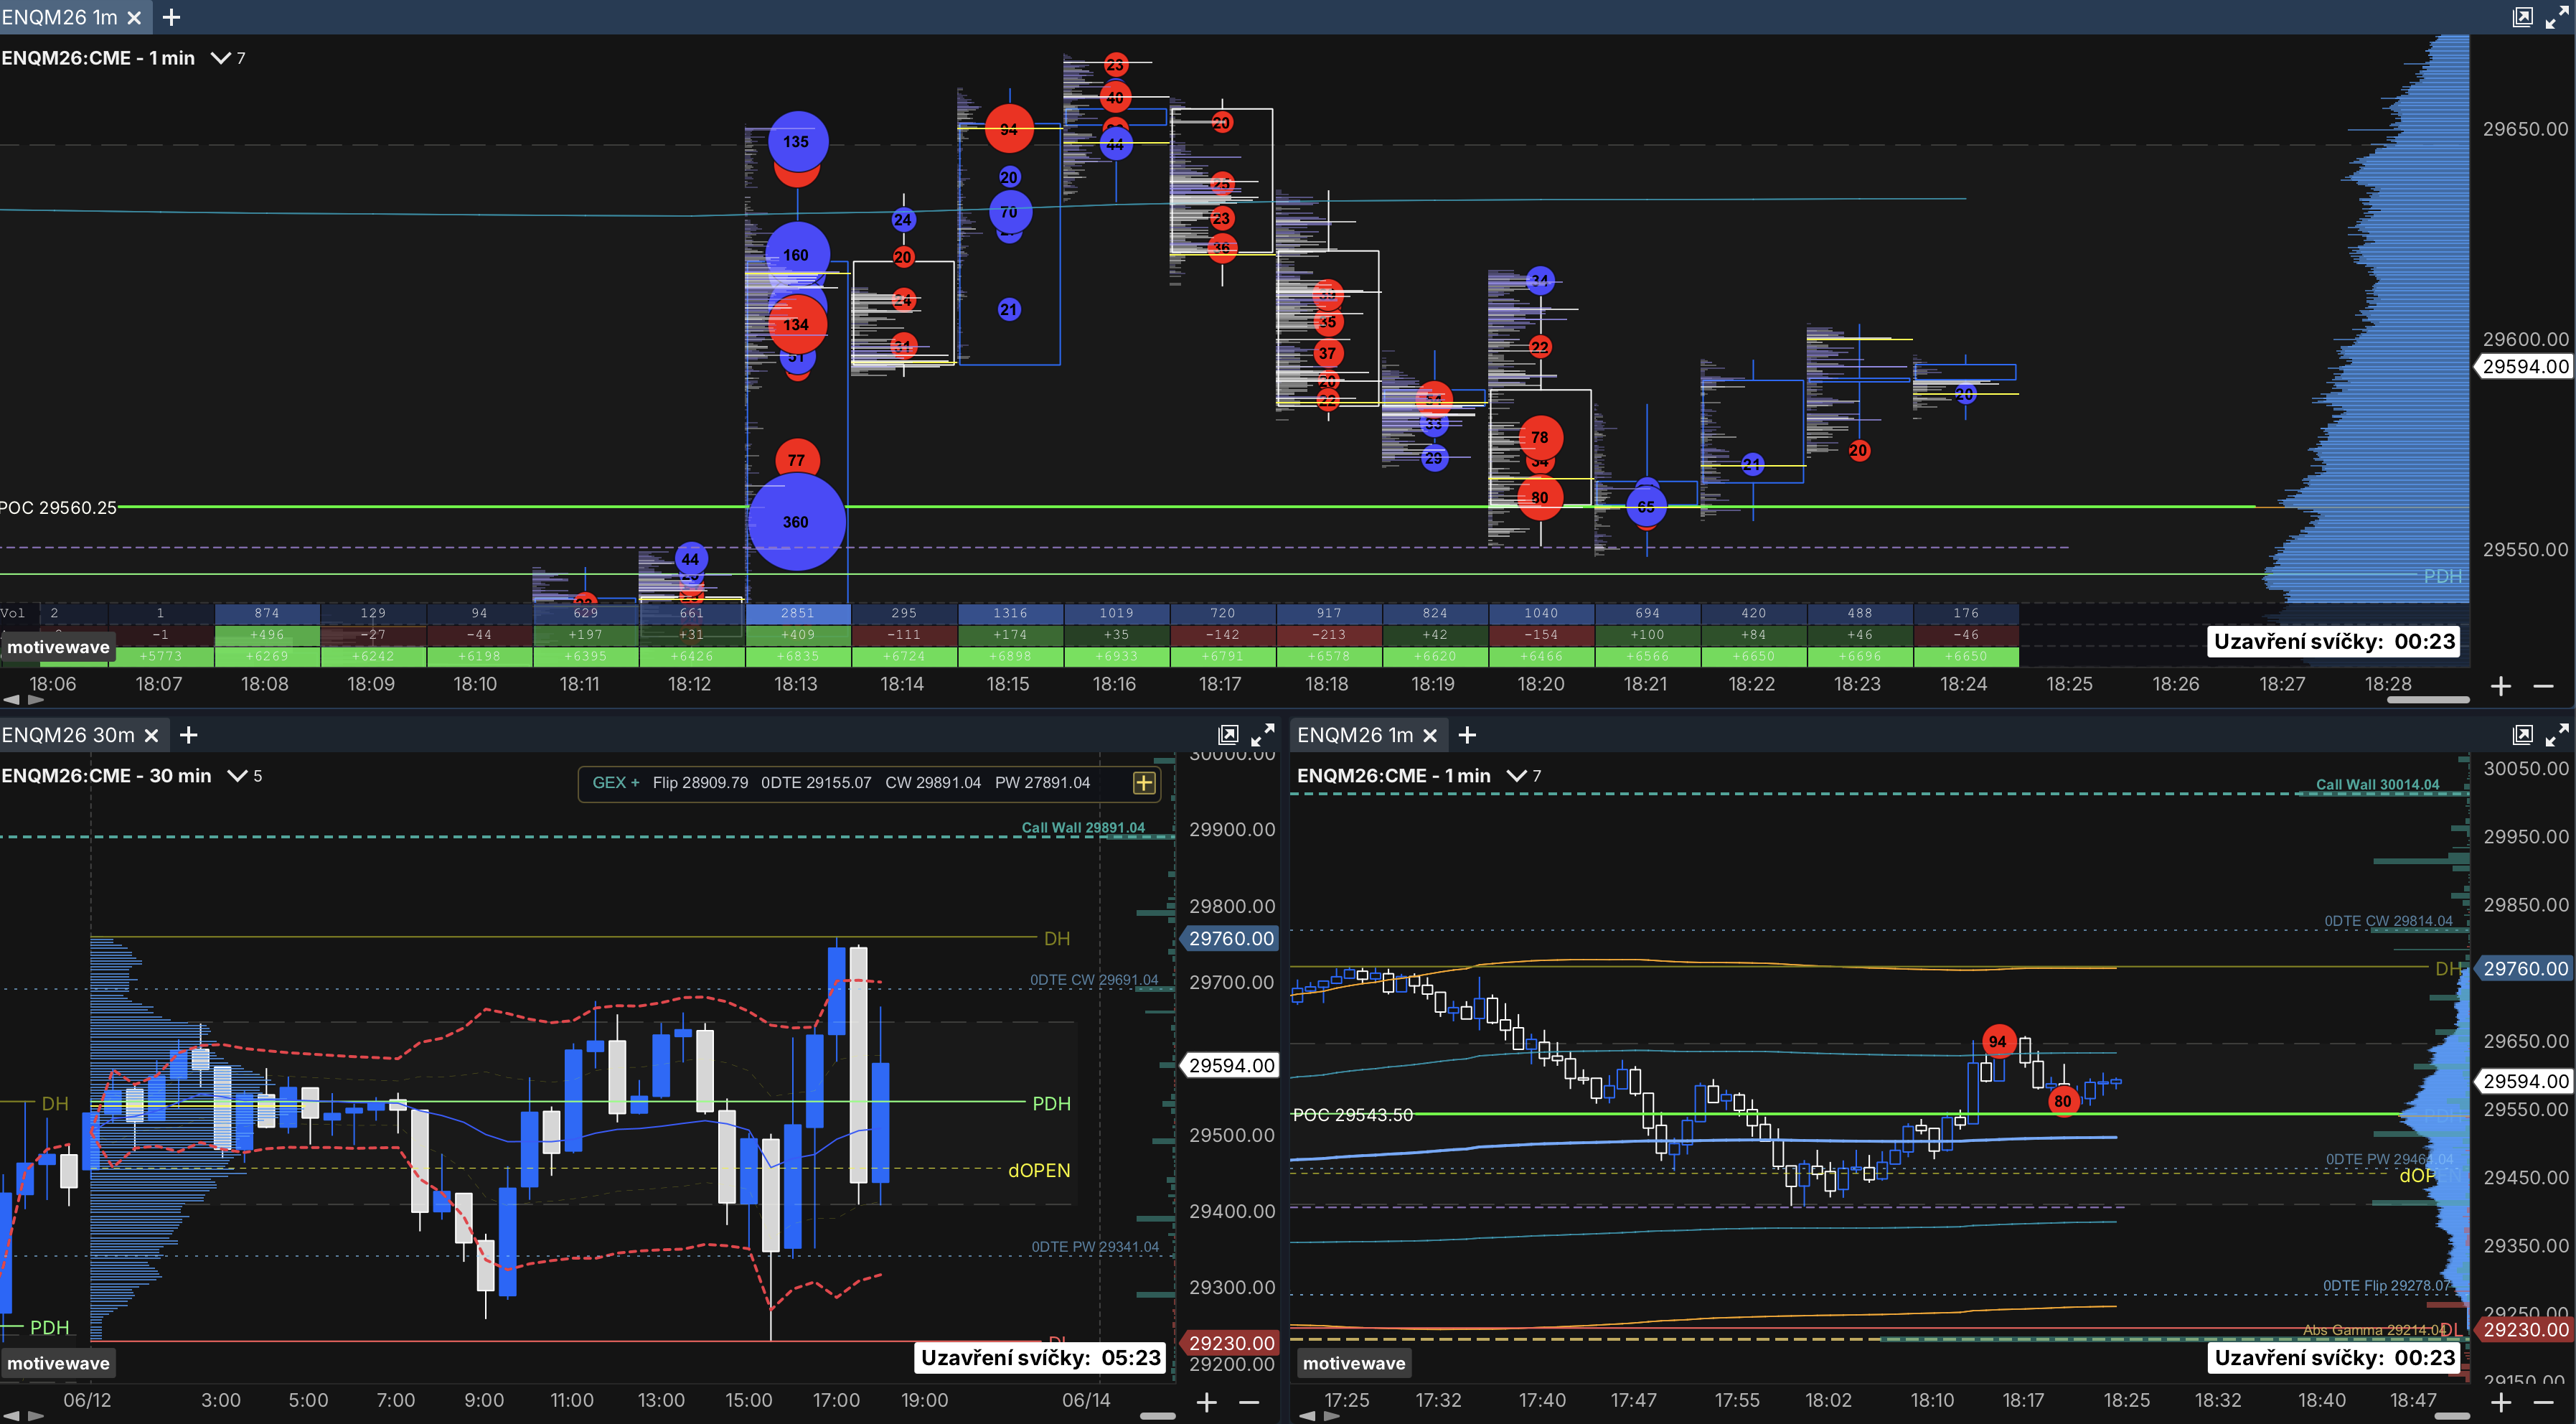Image resolution: width=2576 pixels, height=1424 pixels.
Task: Select the top ENQM26 1m tab
Action: click(x=60, y=18)
